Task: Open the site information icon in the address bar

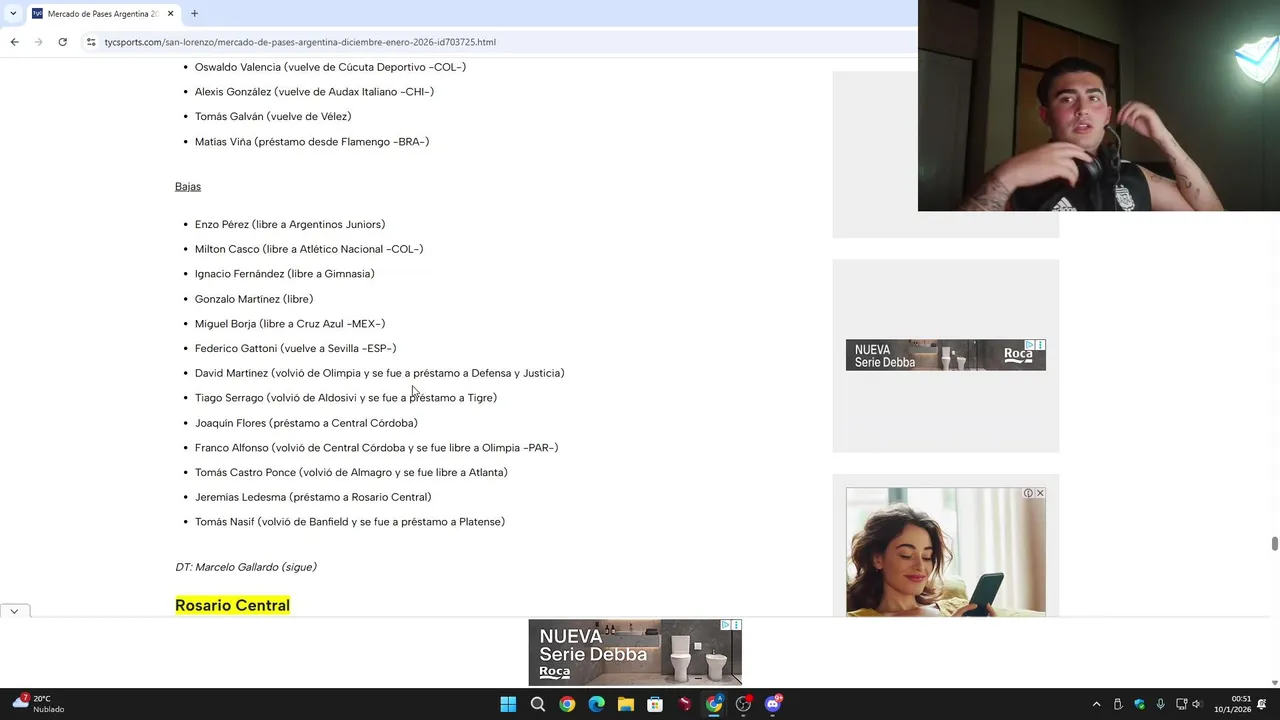Action: (91, 42)
